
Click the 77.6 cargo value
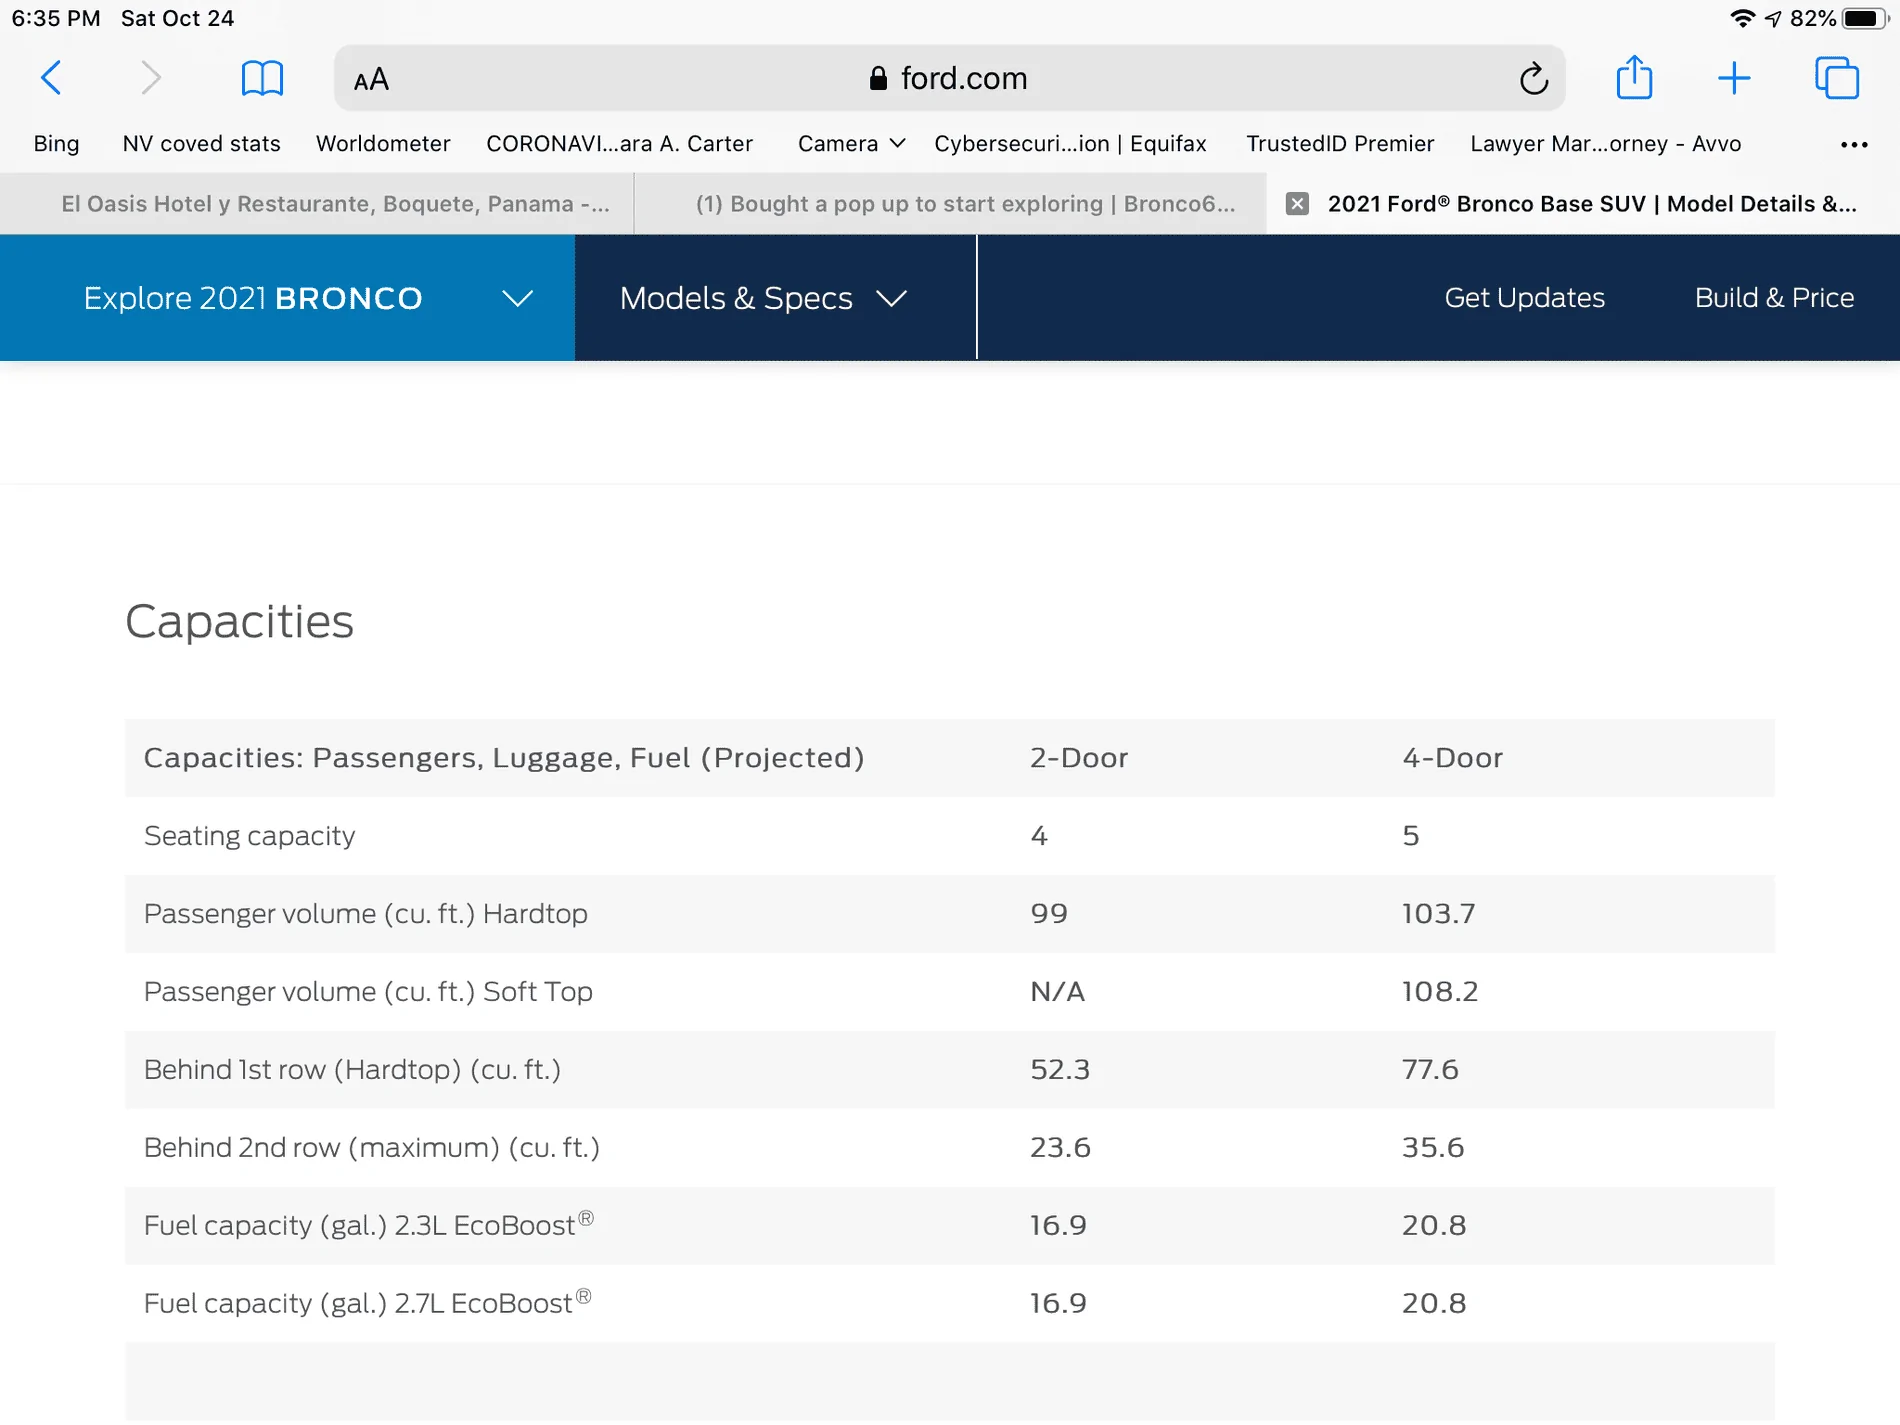coord(1430,1070)
